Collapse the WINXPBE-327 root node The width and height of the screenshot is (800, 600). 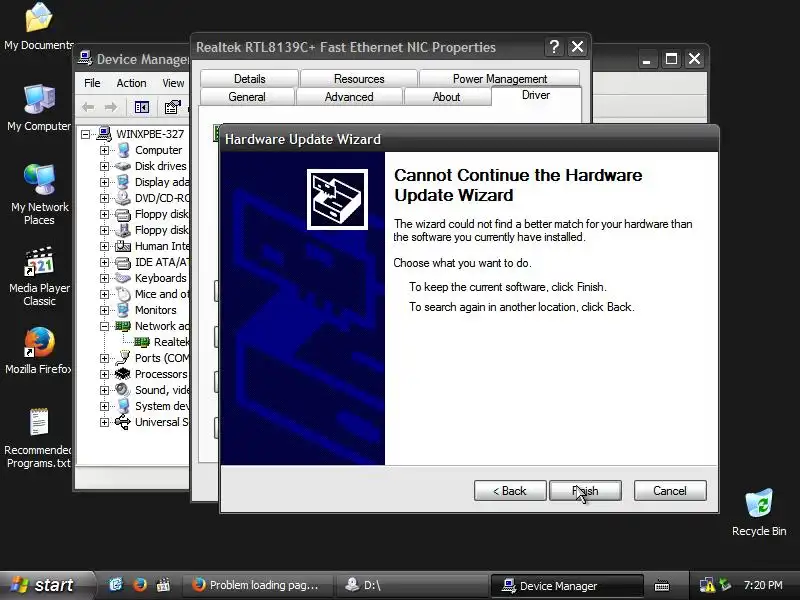85,134
